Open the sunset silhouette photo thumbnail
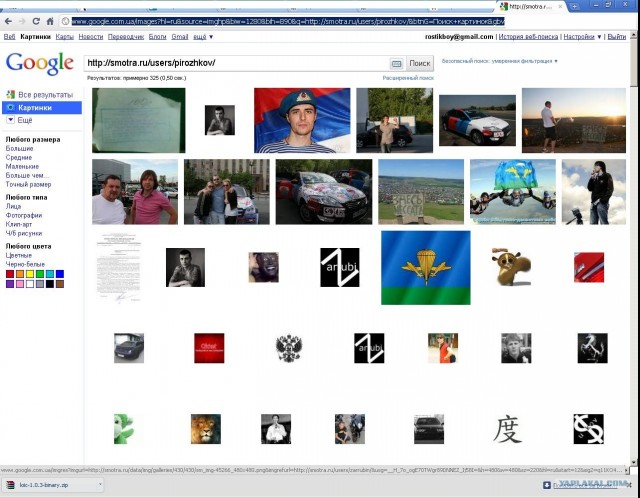640x498 pixels. [x=573, y=120]
